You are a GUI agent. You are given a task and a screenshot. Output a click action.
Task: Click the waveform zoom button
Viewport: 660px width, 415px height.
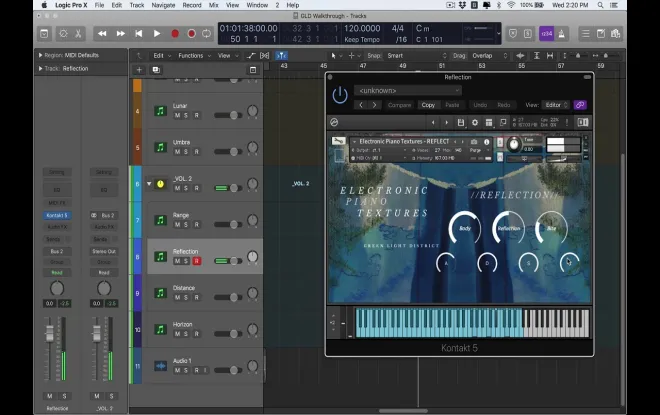520,56
